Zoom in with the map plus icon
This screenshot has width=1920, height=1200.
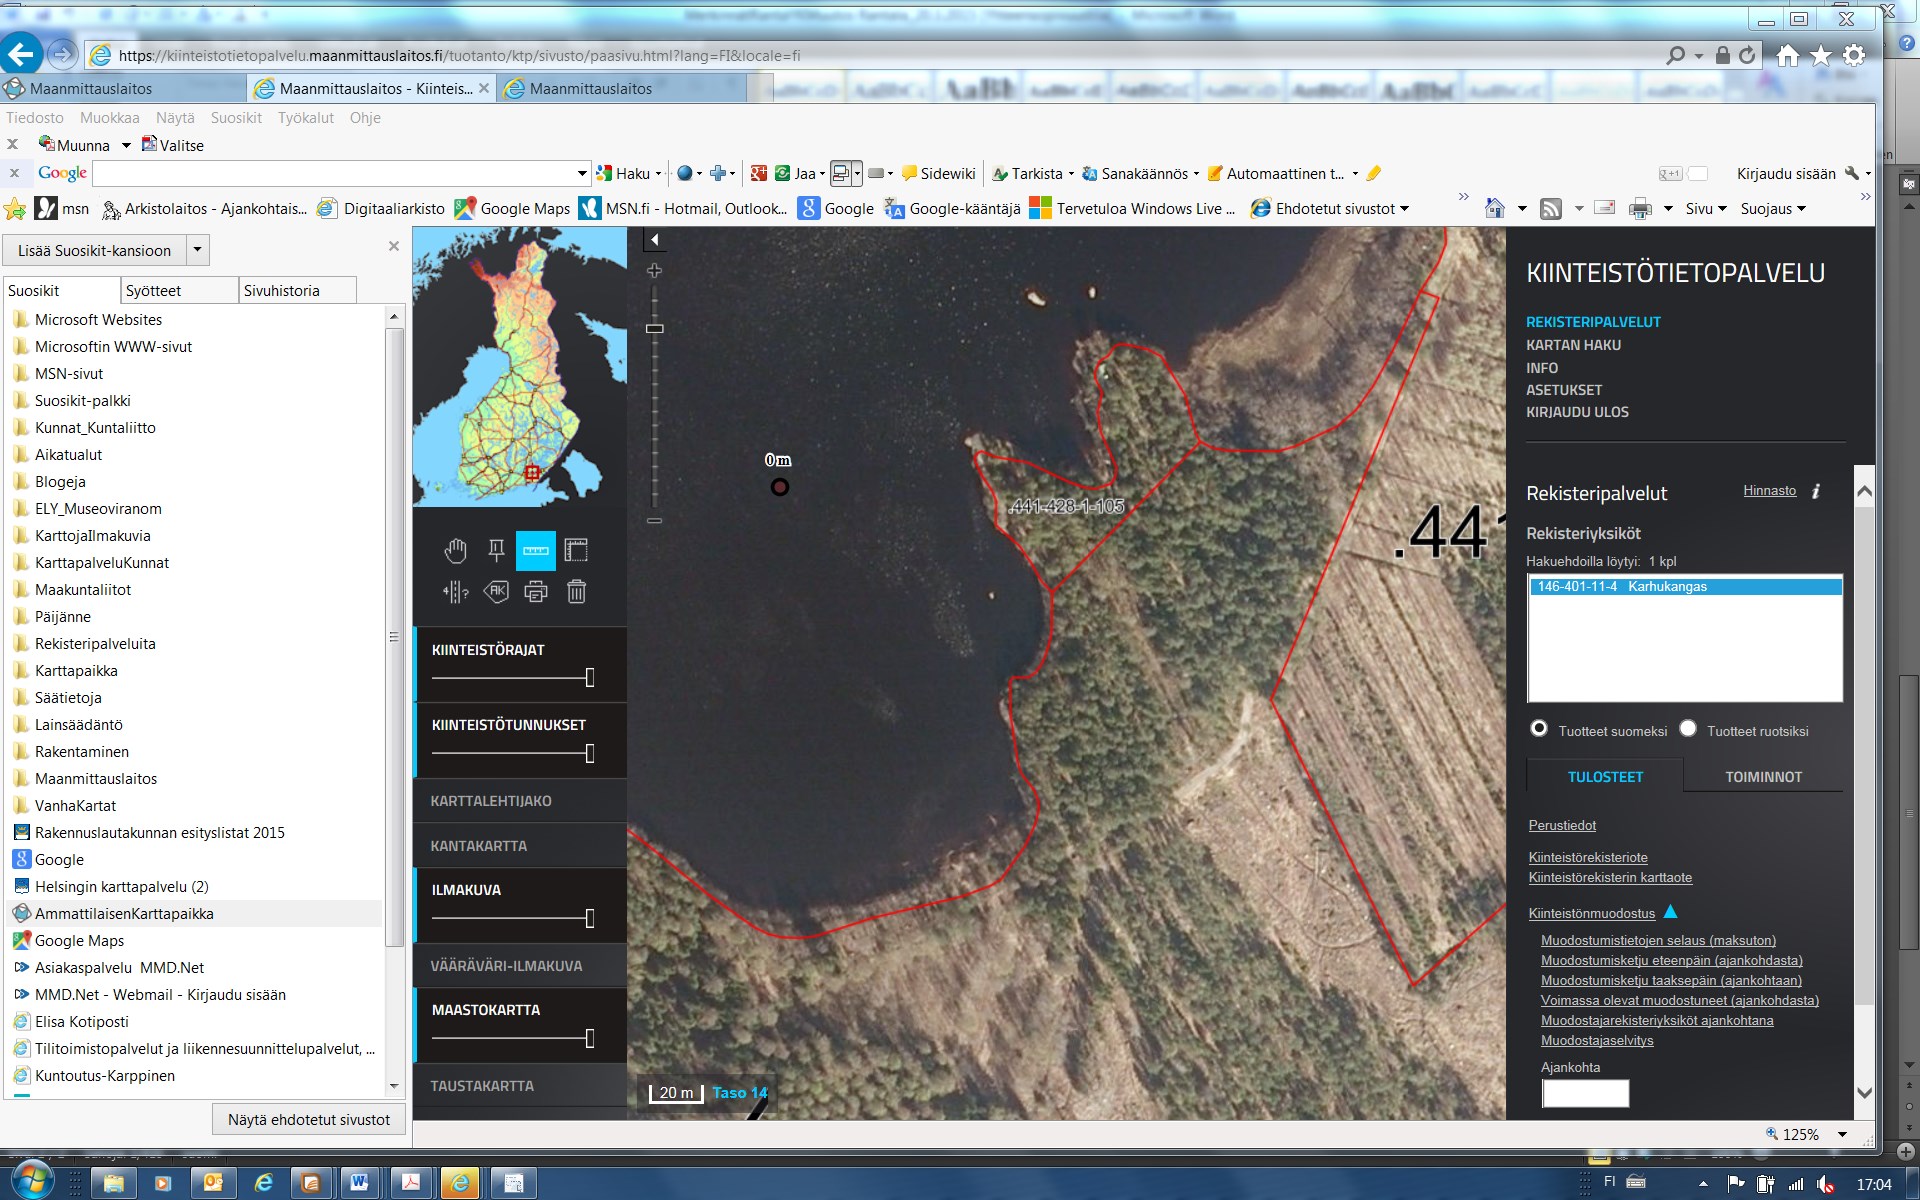click(654, 271)
